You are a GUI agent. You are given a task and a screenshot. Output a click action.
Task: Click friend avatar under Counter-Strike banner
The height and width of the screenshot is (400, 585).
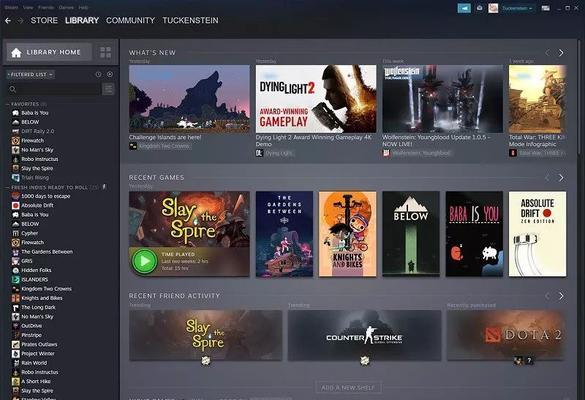[365, 361]
